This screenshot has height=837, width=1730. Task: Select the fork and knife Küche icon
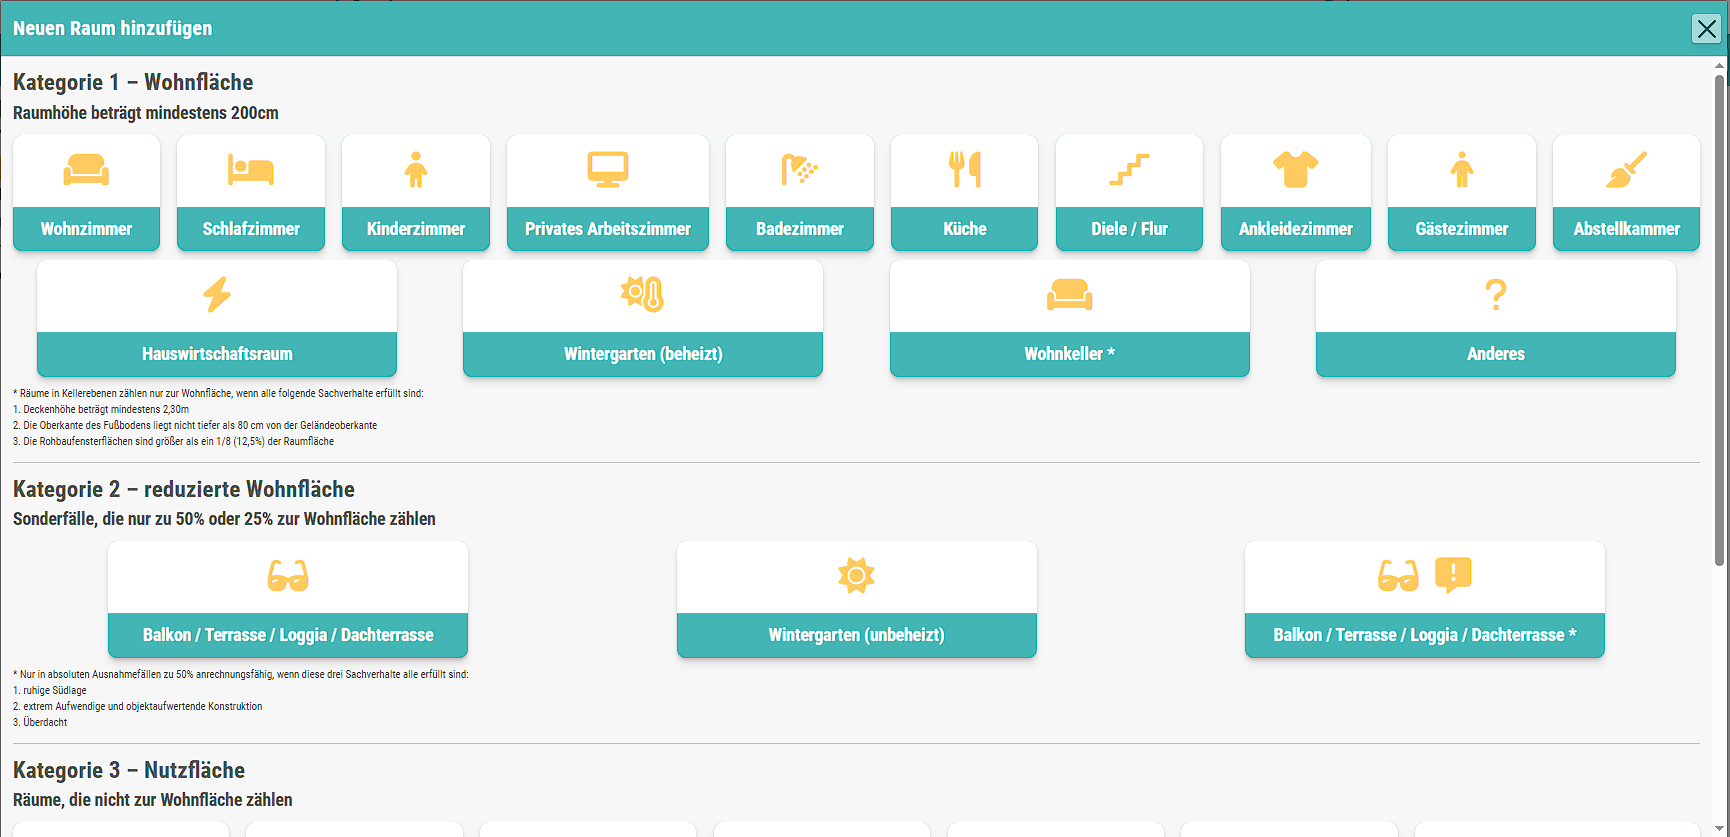click(964, 170)
